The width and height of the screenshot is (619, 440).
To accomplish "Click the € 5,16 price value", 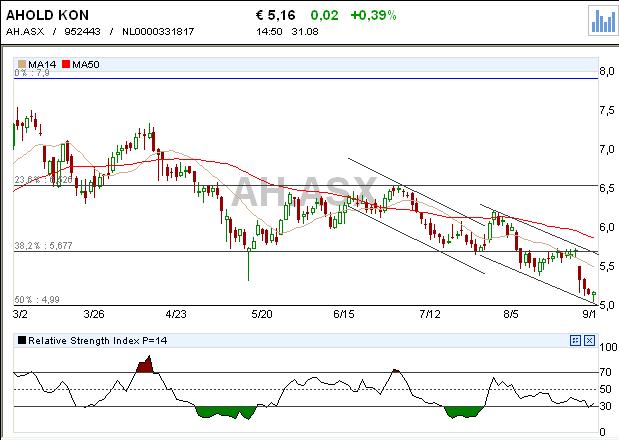I will [x=276, y=15].
